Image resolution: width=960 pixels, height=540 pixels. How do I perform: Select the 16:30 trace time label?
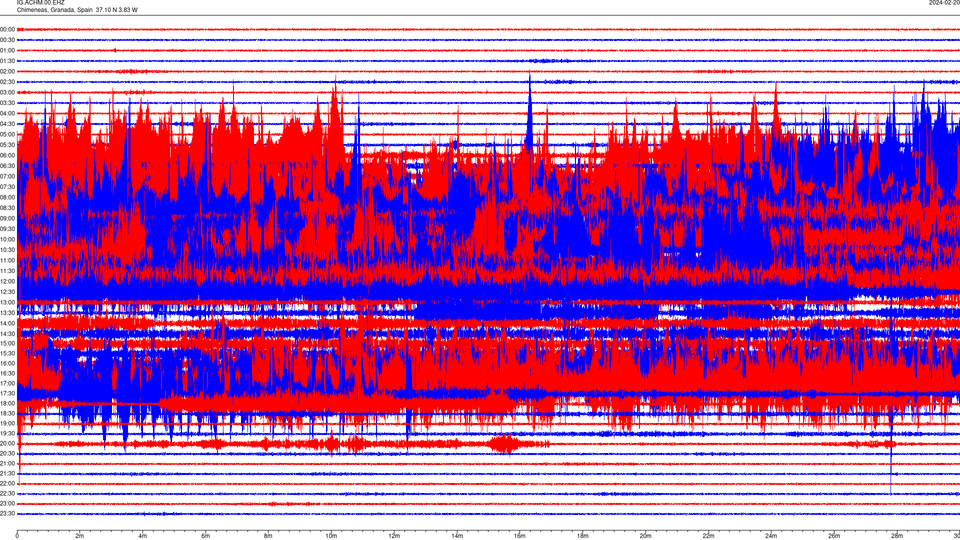click(x=7, y=373)
